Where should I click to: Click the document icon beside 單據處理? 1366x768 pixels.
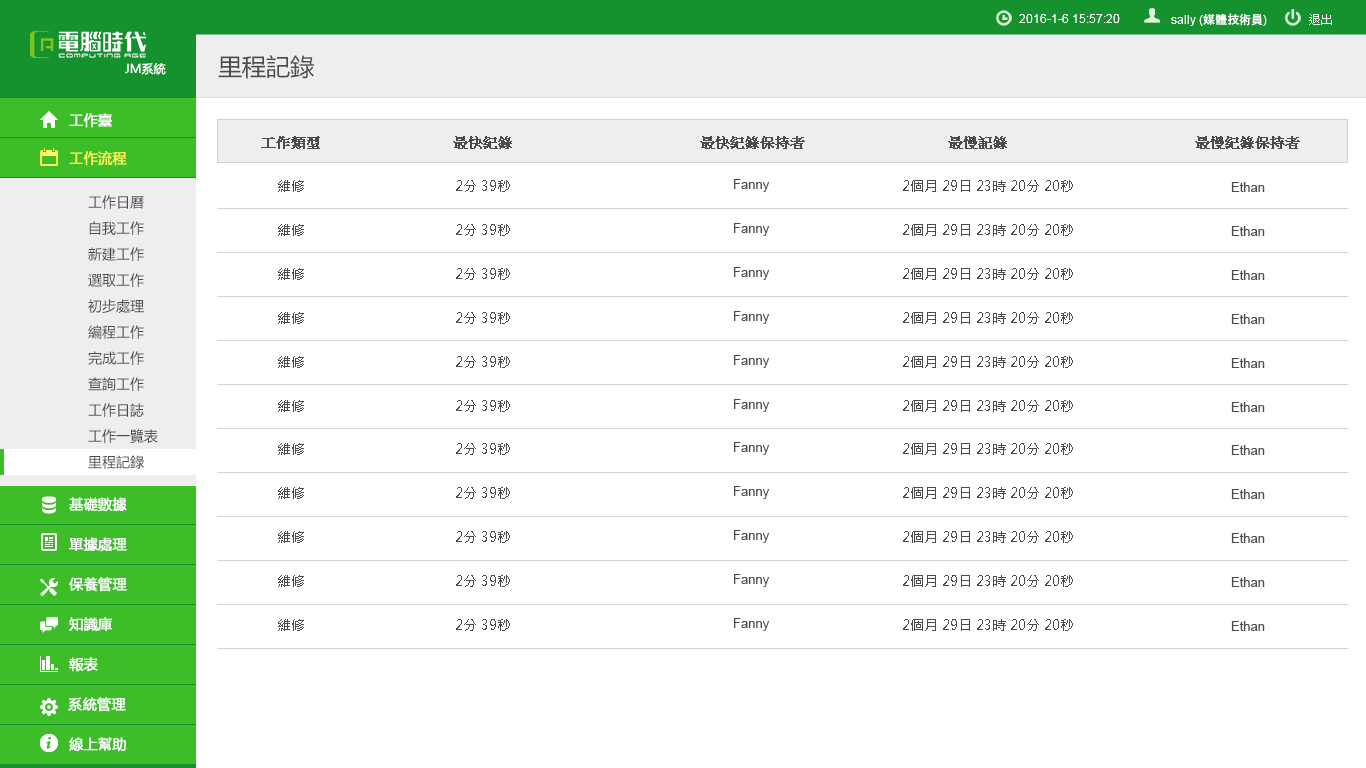click(x=49, y=543)
